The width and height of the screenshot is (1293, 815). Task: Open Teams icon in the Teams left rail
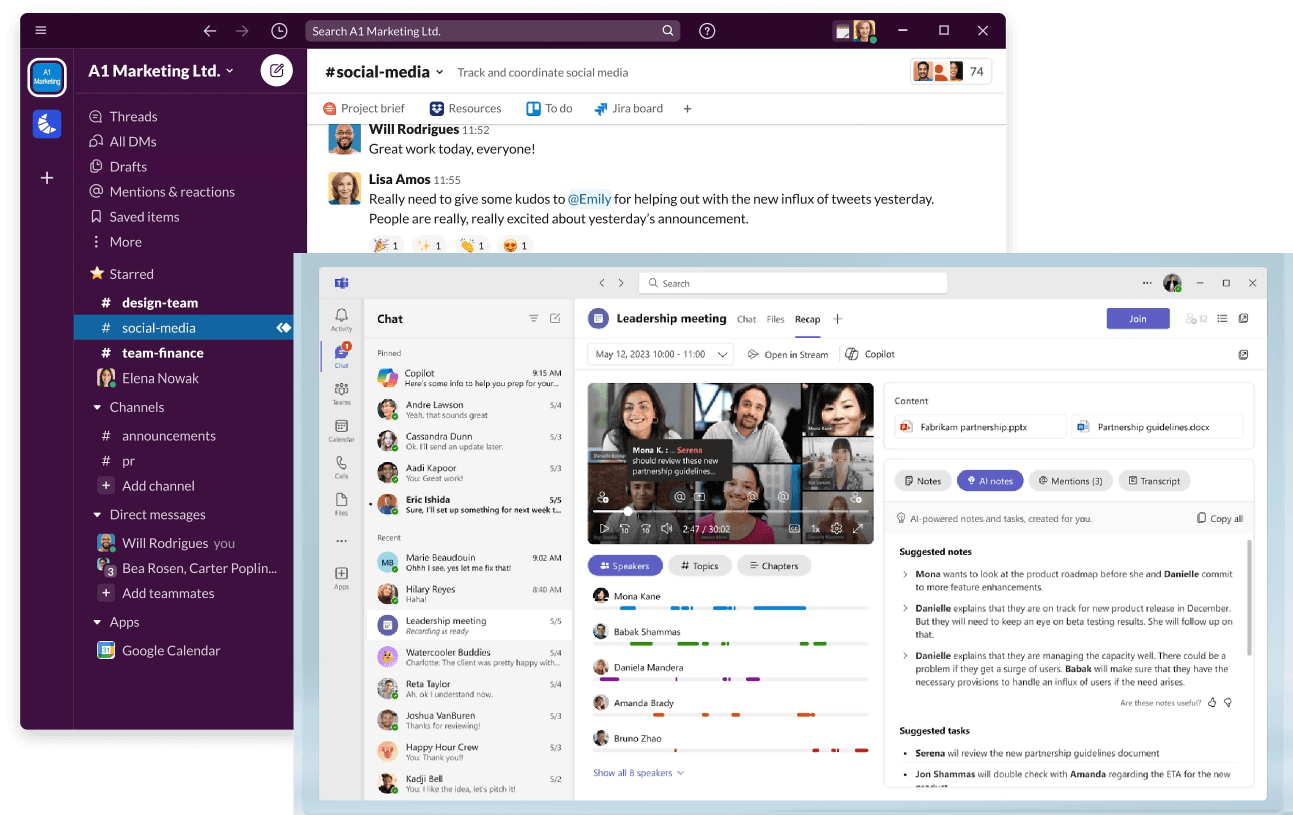click(342, 392)
